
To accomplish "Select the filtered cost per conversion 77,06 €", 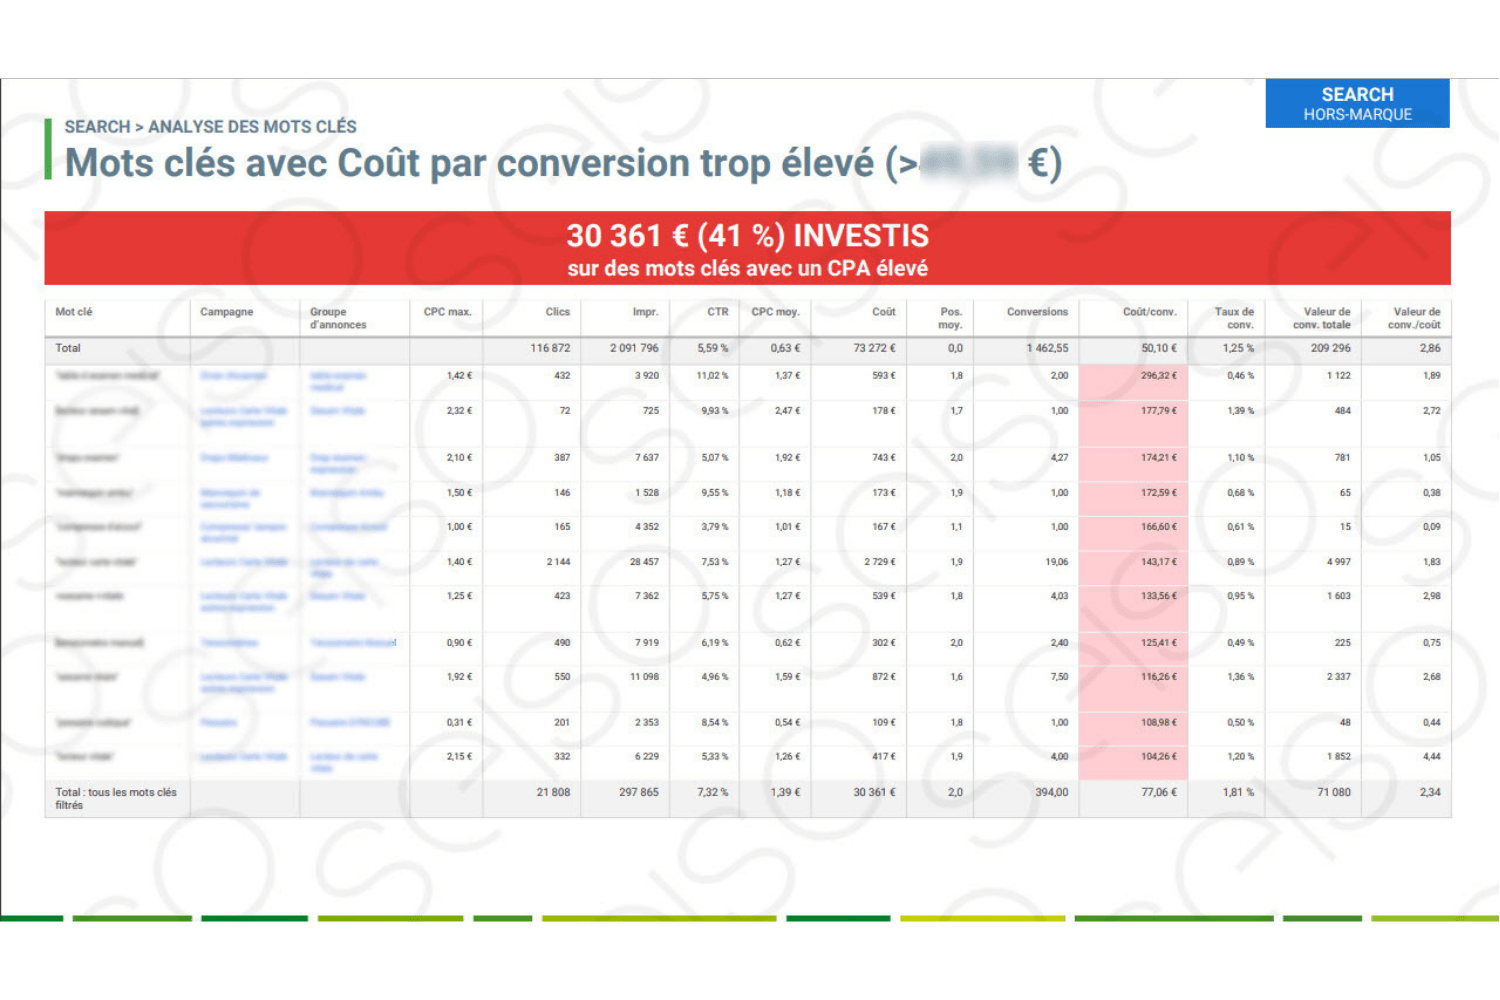I will (1159, 792).
